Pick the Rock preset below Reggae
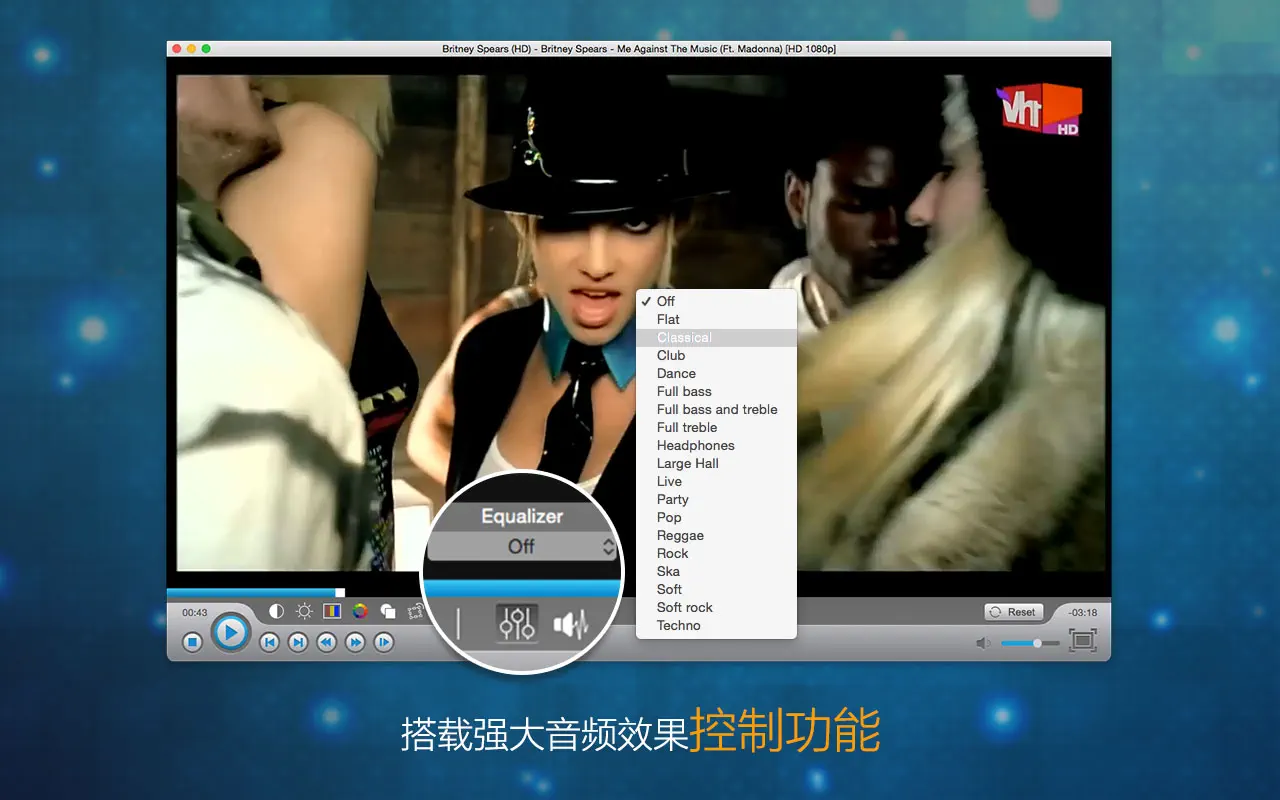 [x=716, y=553]
